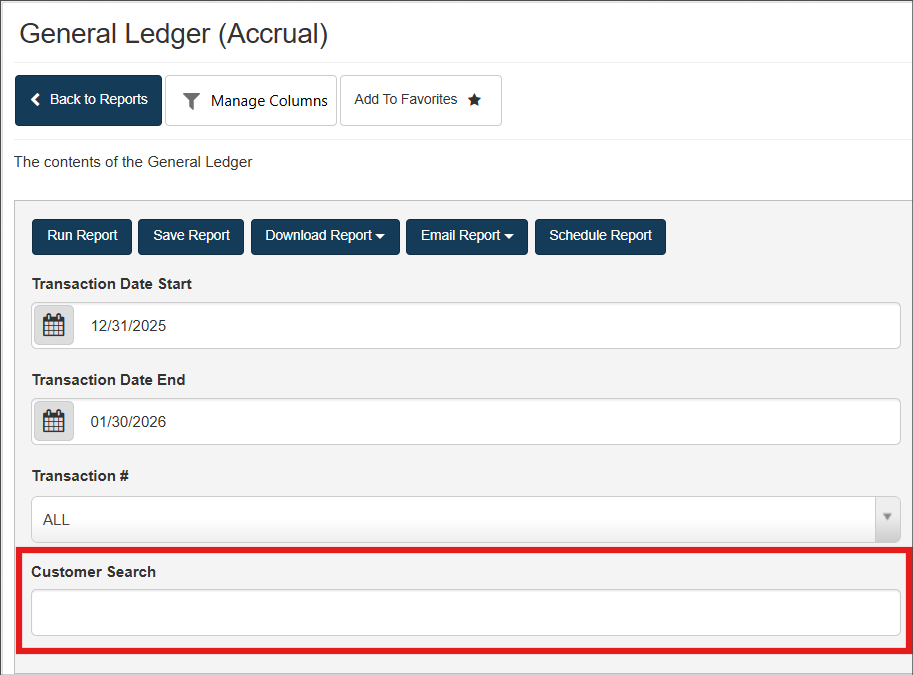This screenshot has height=675, width=913.
Task: Focus the start date field showing 12/31/2025
Action: 490,326
